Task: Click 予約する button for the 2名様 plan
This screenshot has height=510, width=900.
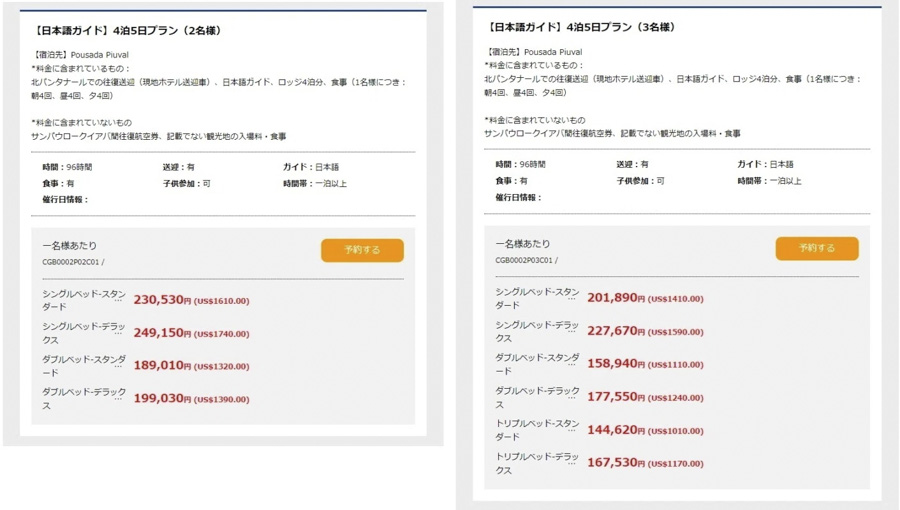Action: click(x=362, y=250)
